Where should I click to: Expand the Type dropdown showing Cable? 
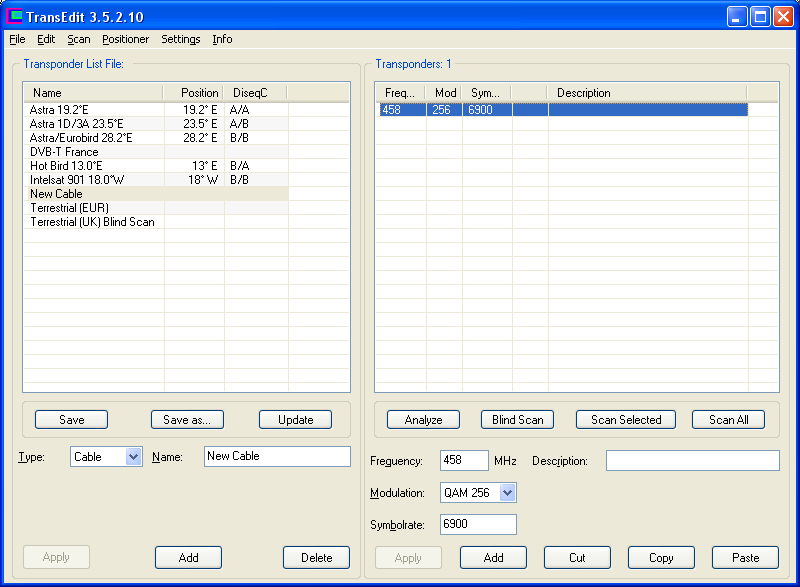134,456
